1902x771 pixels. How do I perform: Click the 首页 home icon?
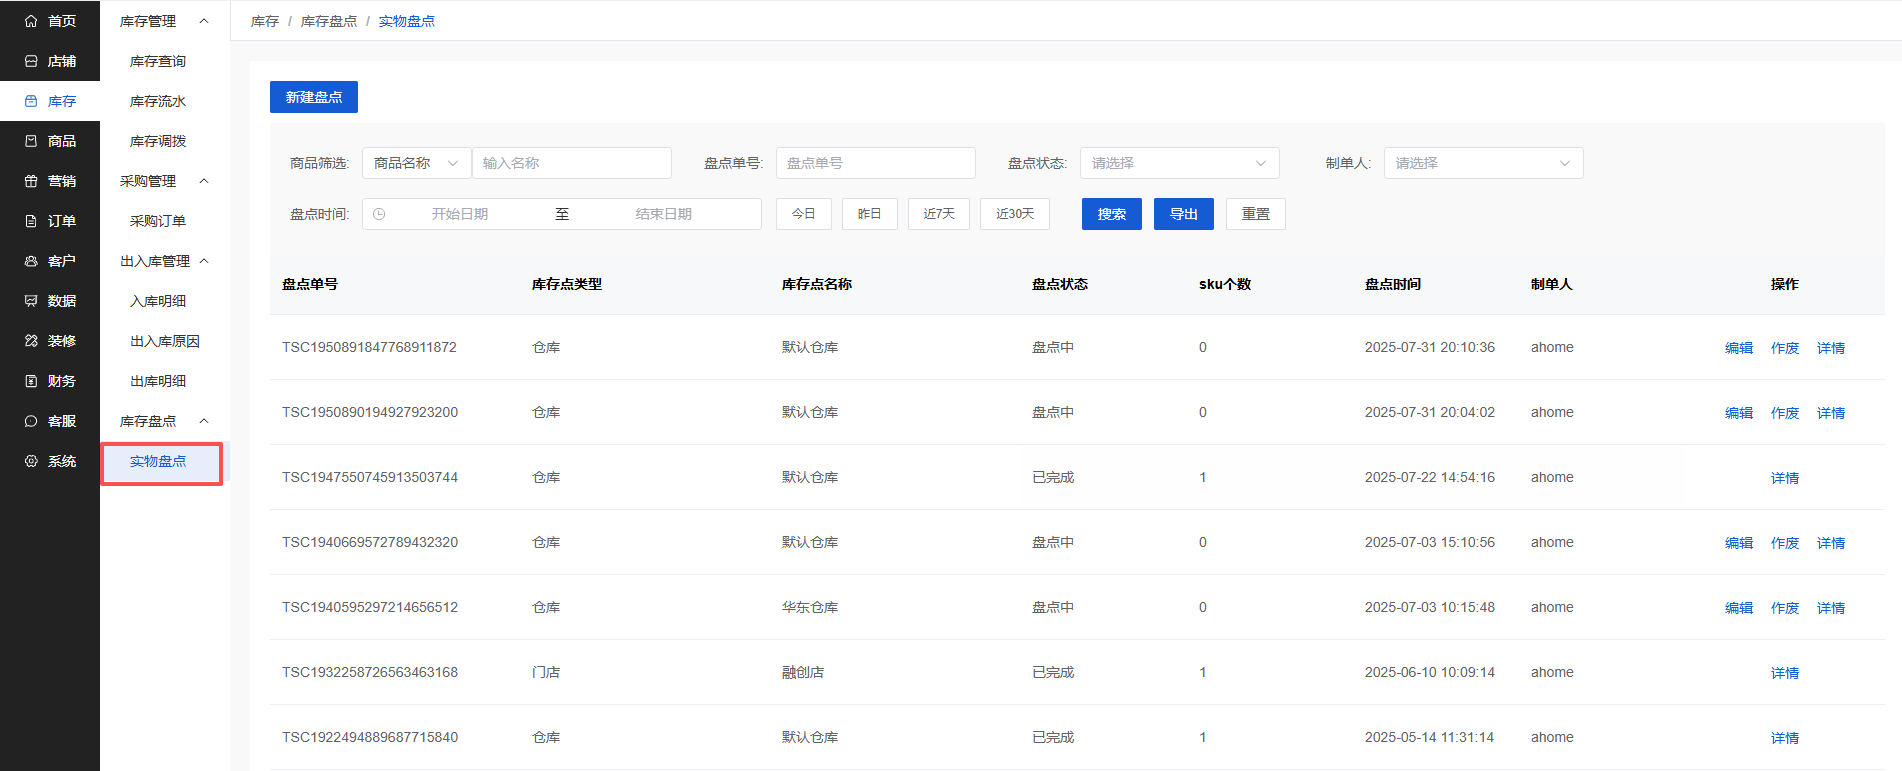tap(31, 21)
